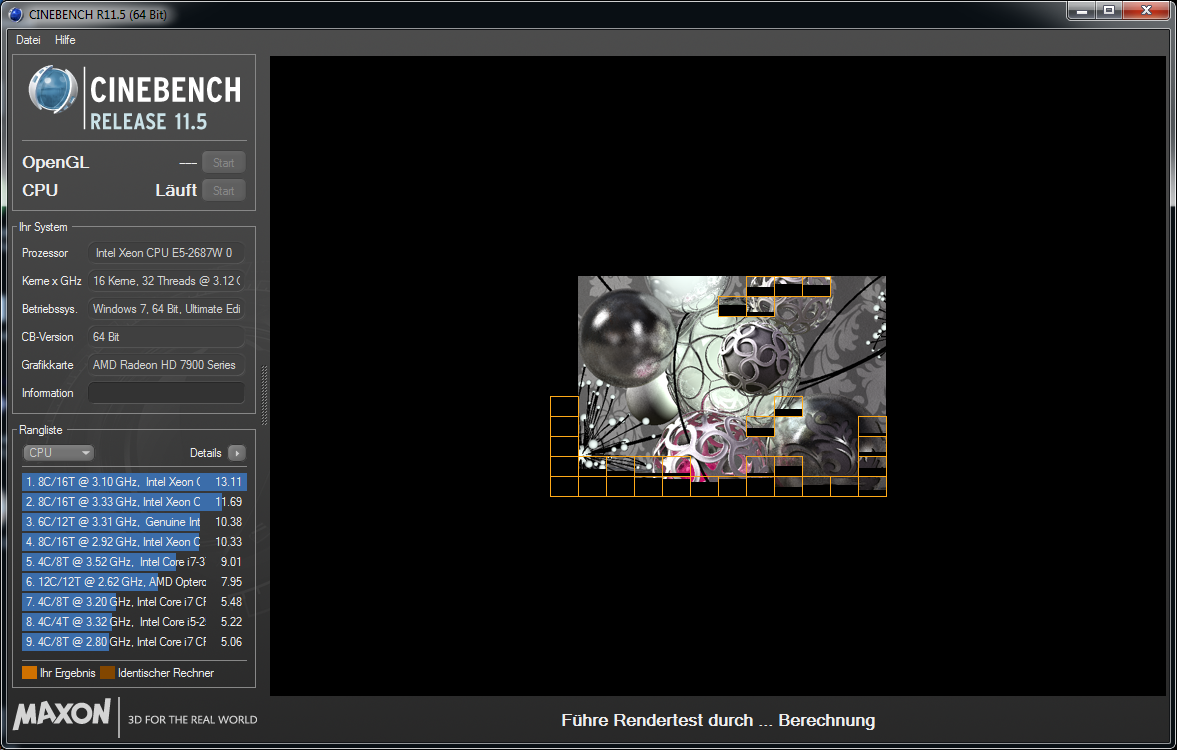This screenshot has width=1177, height=750.
Task: Click the panel splitter grip handle
Action: 263,396
